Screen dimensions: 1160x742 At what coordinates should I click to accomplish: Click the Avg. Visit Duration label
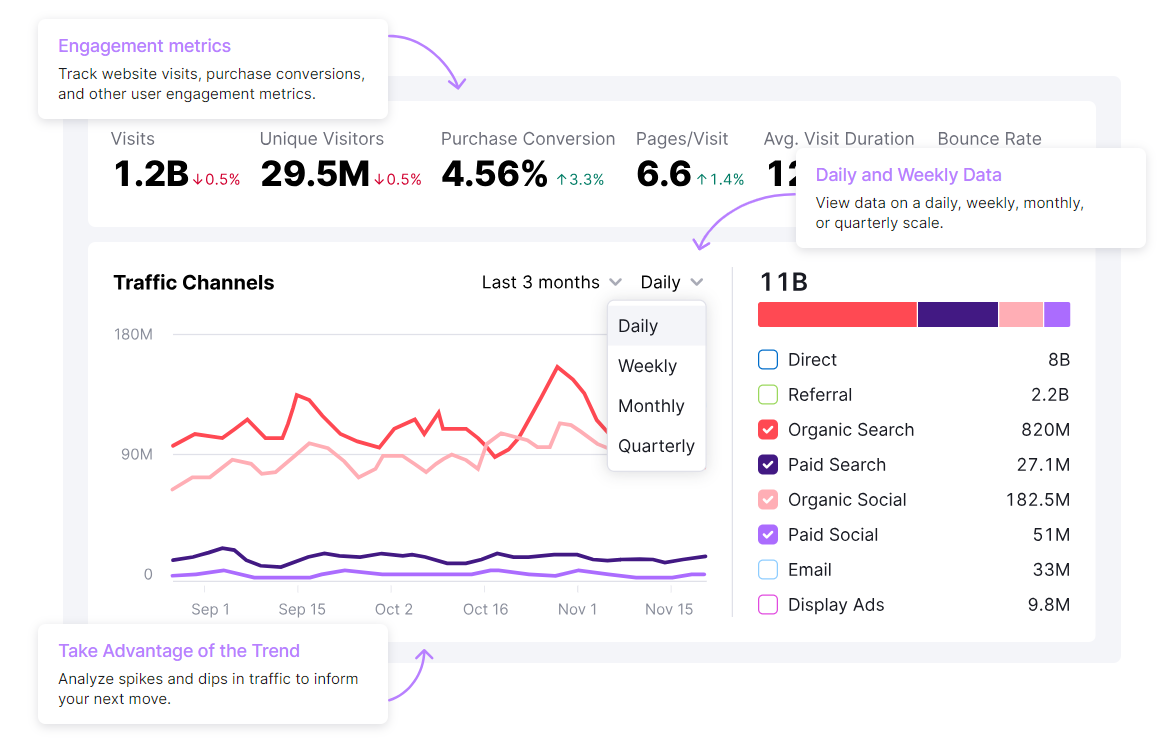839,138
